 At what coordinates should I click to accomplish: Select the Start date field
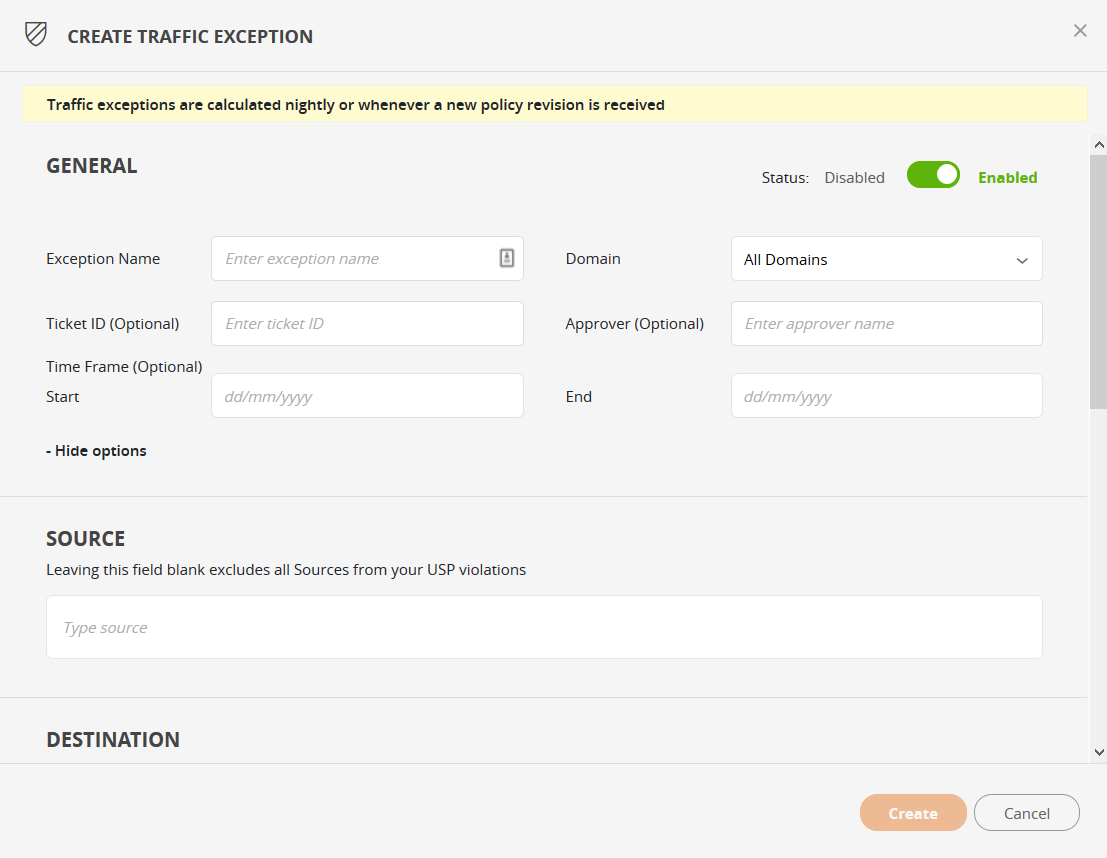click(367, 396)
